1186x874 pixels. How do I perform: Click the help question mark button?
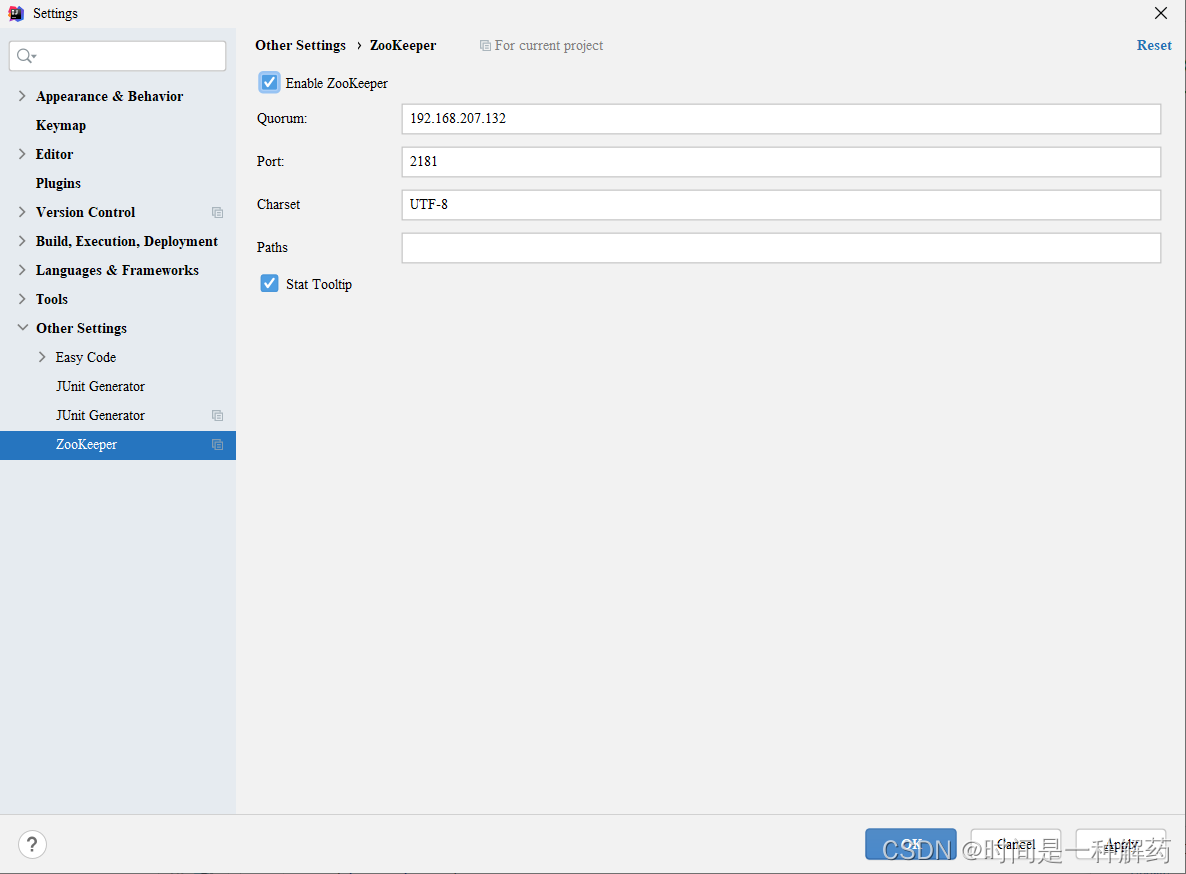tap(32, 845)
